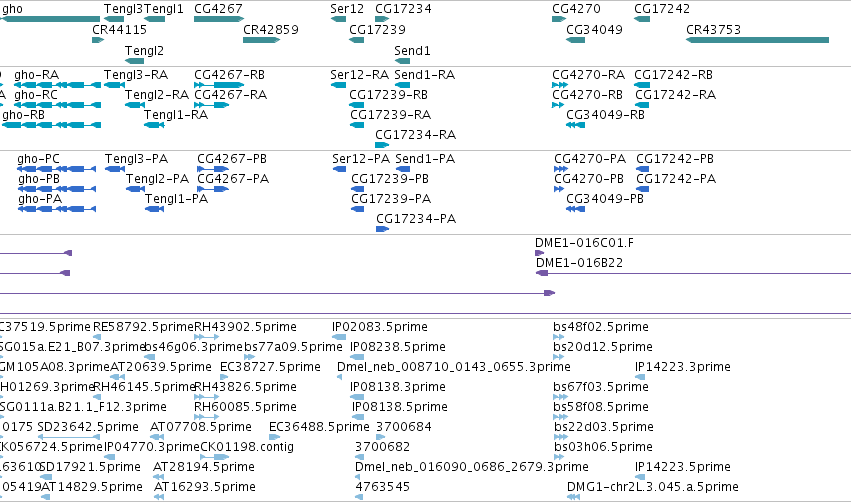
Task: Select the EC36488.5prime EST
Action: pos(275,437)
